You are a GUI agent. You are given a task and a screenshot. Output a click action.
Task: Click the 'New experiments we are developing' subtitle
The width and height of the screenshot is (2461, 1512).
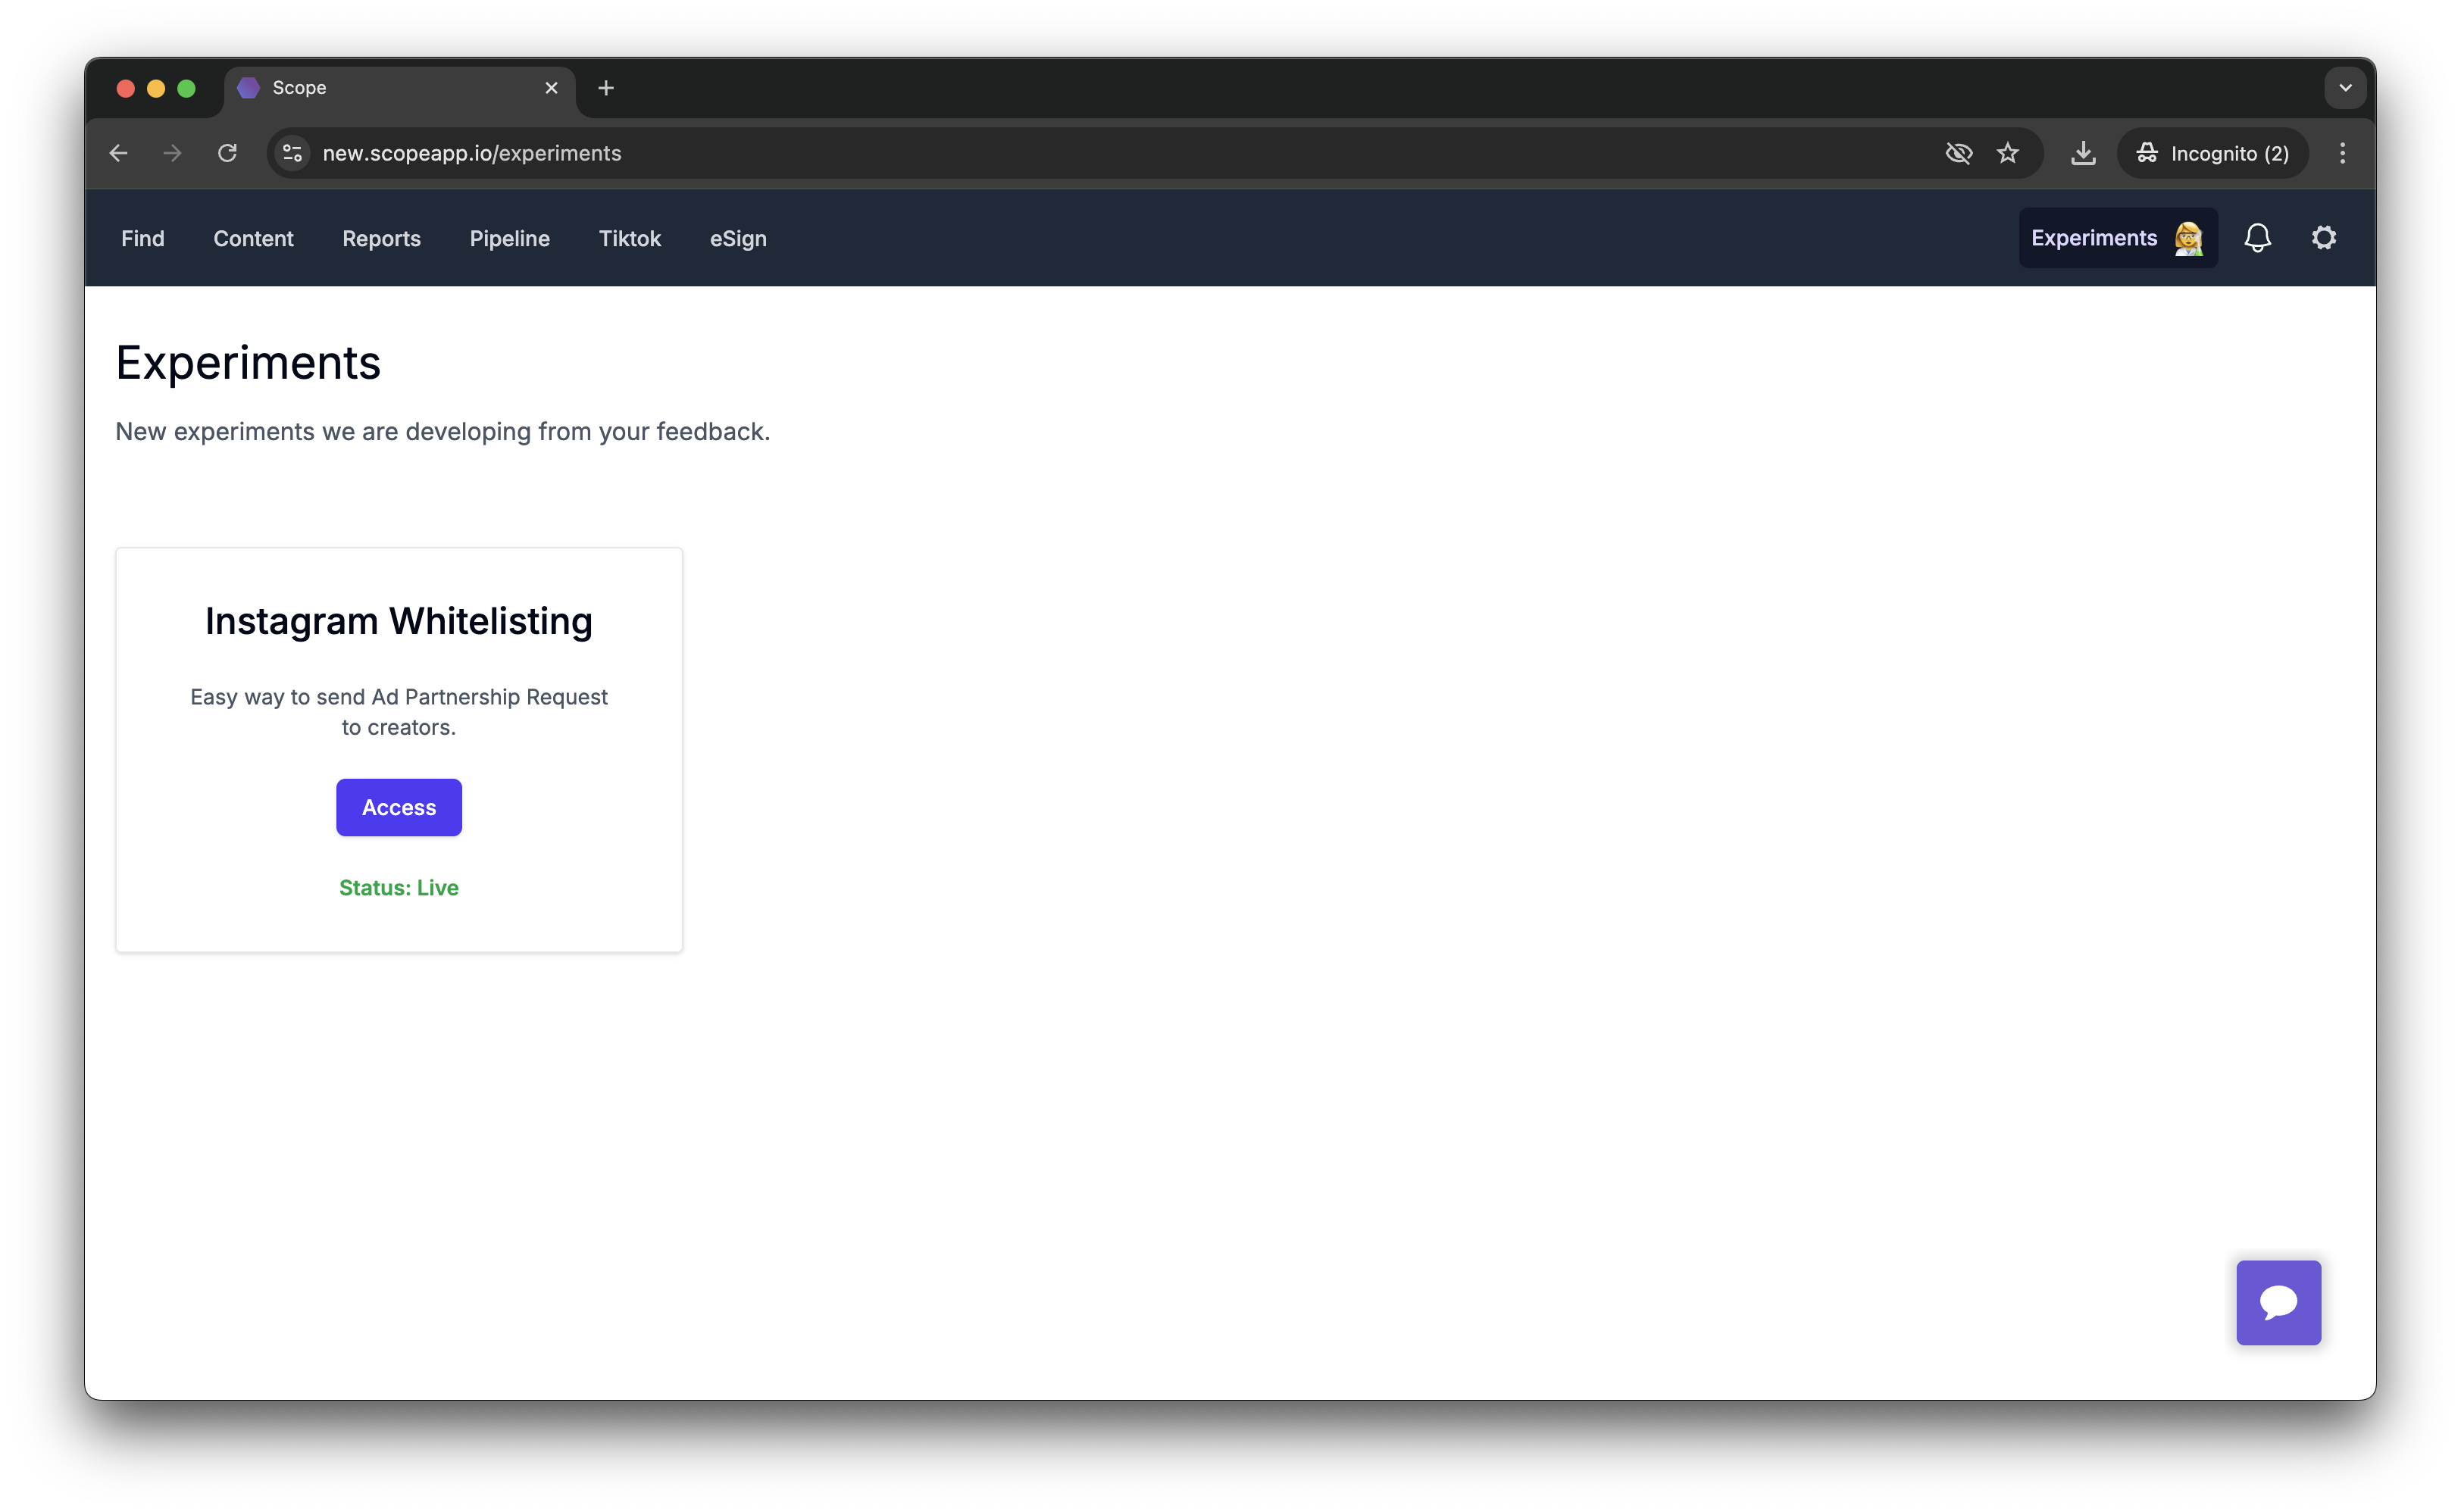tap(442, 431)
